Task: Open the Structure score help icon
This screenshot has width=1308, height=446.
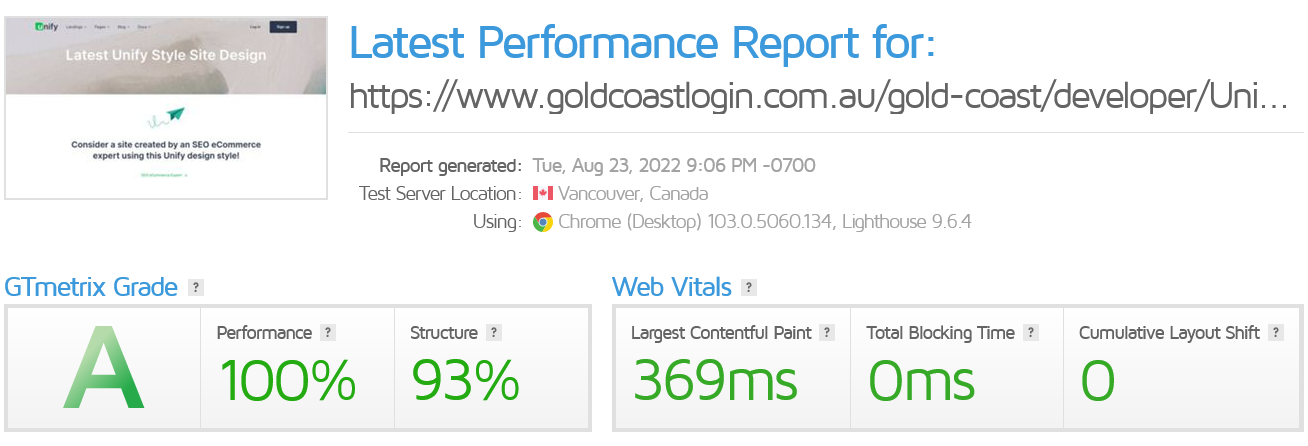Action: point(494,333)
